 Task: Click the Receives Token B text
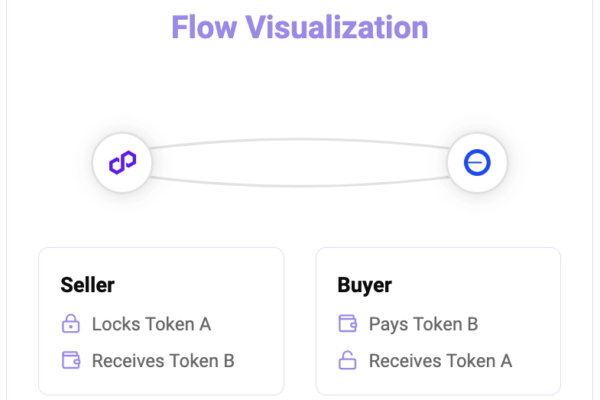coord(163,361)
